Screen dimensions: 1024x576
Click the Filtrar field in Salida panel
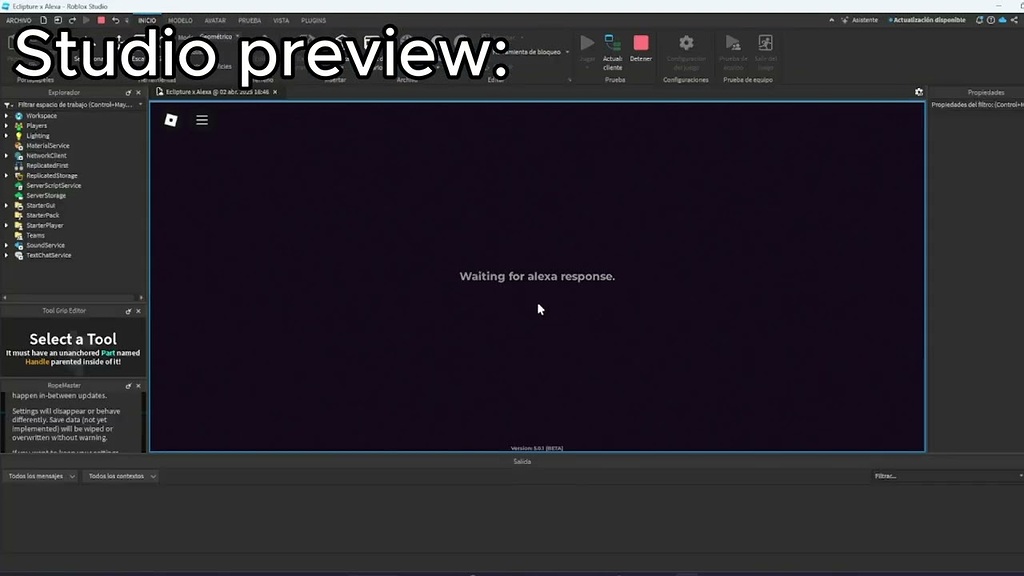point(947,476)
